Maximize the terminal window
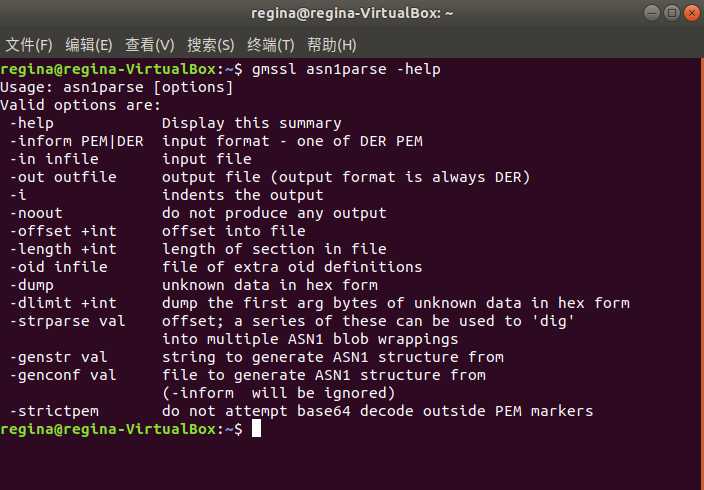This screenshot has width=704, height=490. coord(672,13)
